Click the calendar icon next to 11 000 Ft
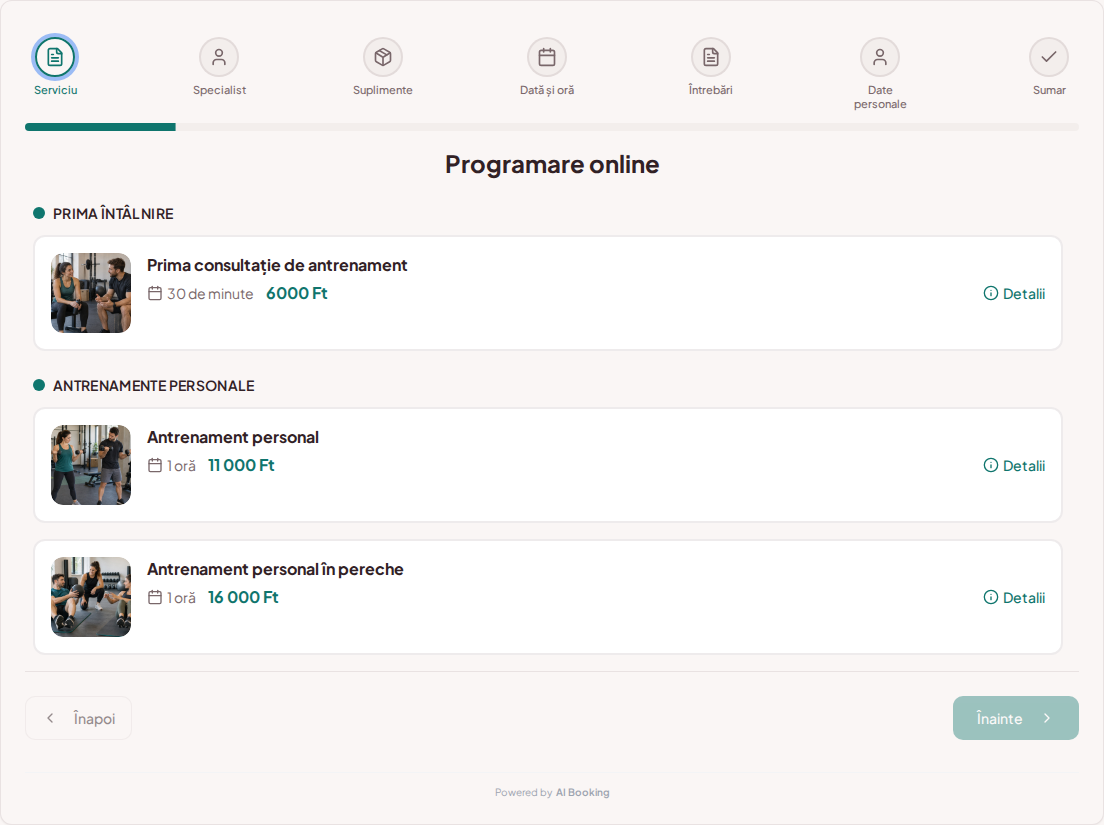The height and width of the screenshot is (825, 1104). pos(155,465)
